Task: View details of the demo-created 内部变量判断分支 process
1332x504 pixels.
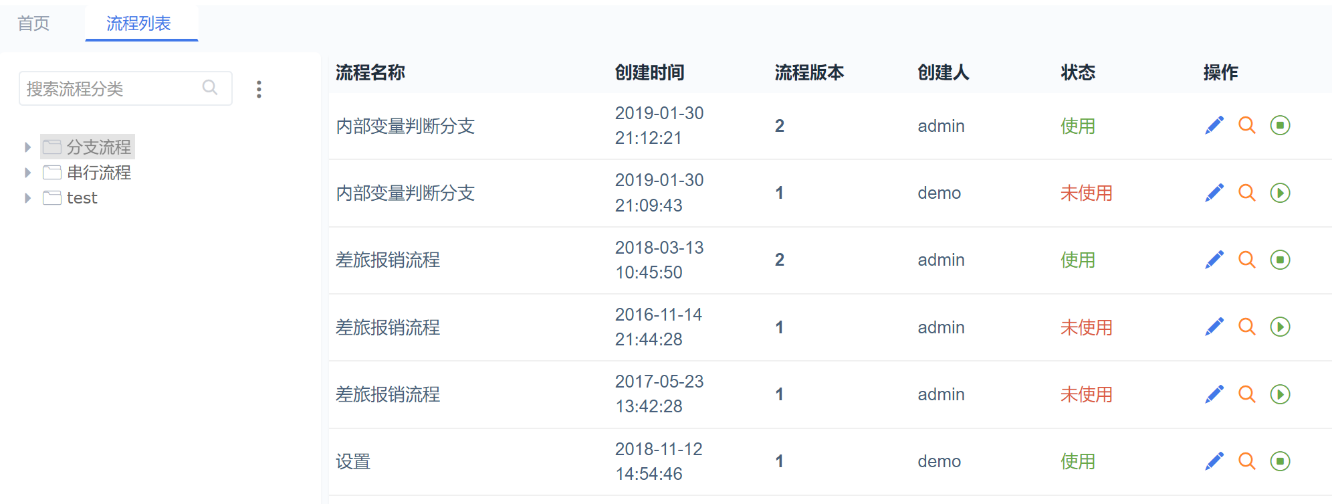Action: (1246, 192)
